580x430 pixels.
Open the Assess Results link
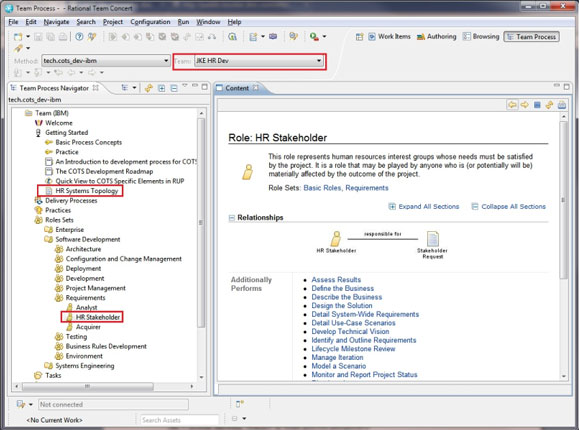[336, 280]
